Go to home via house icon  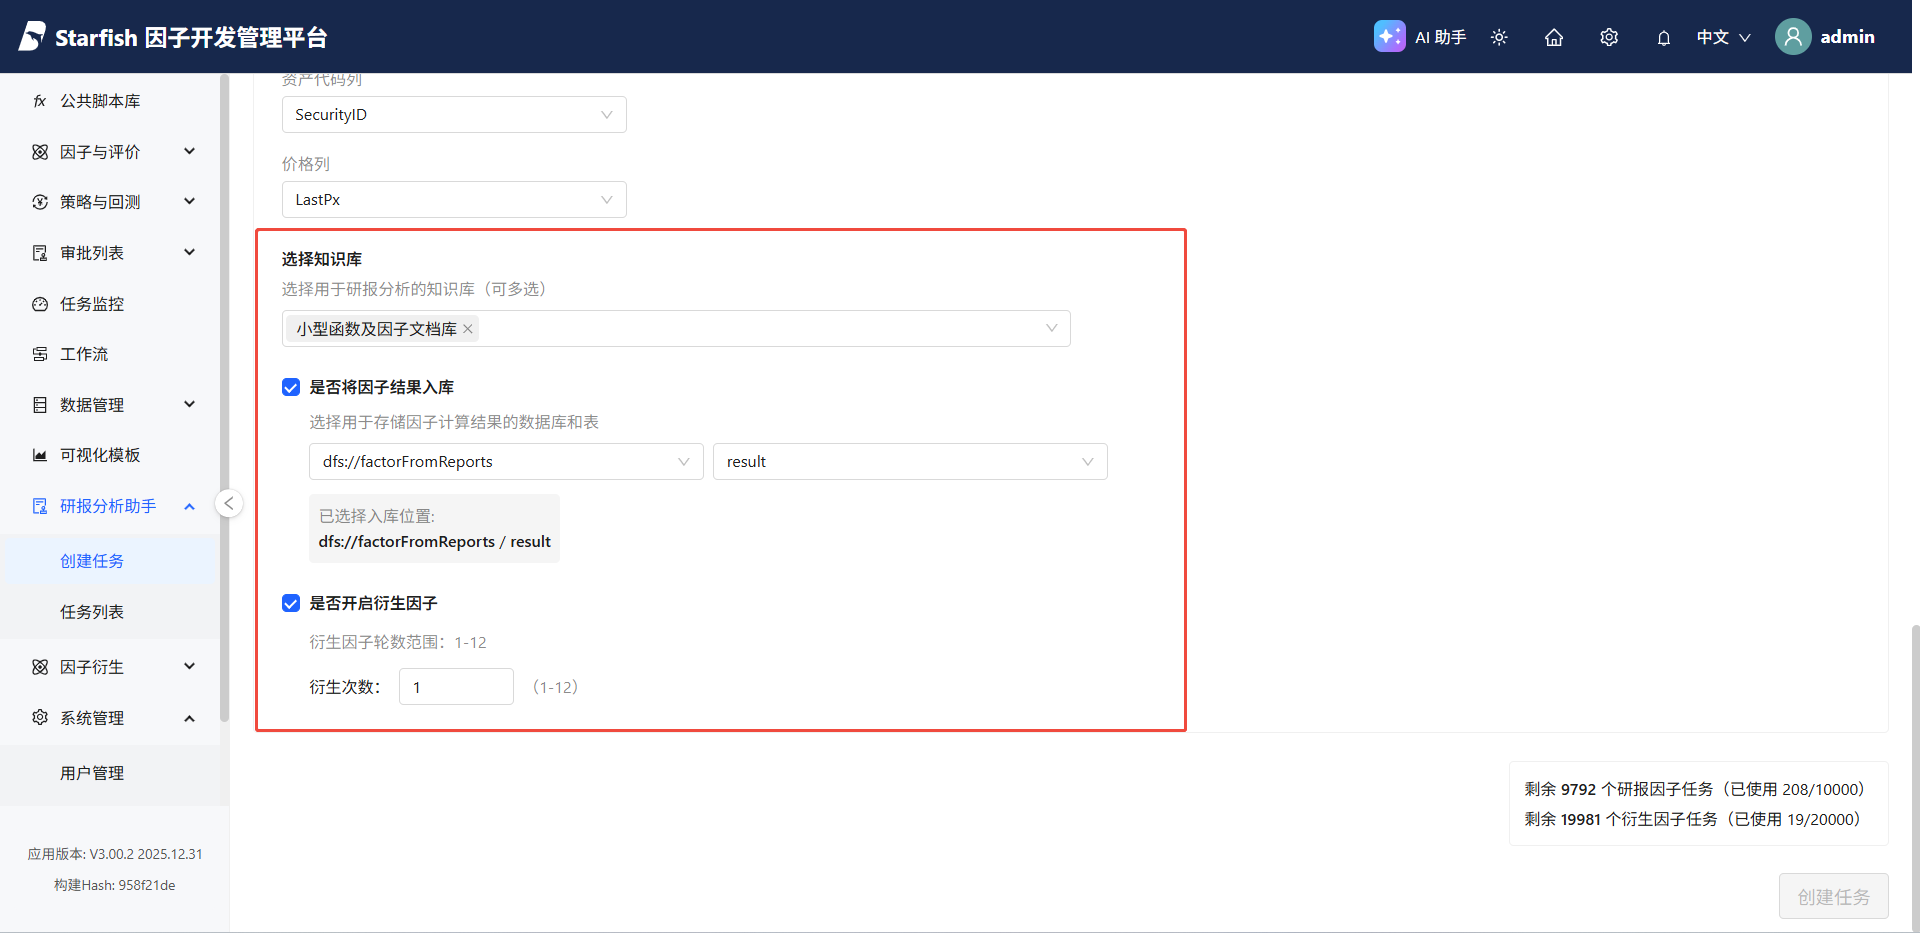pyautogui.click(x=1554, y=37)
